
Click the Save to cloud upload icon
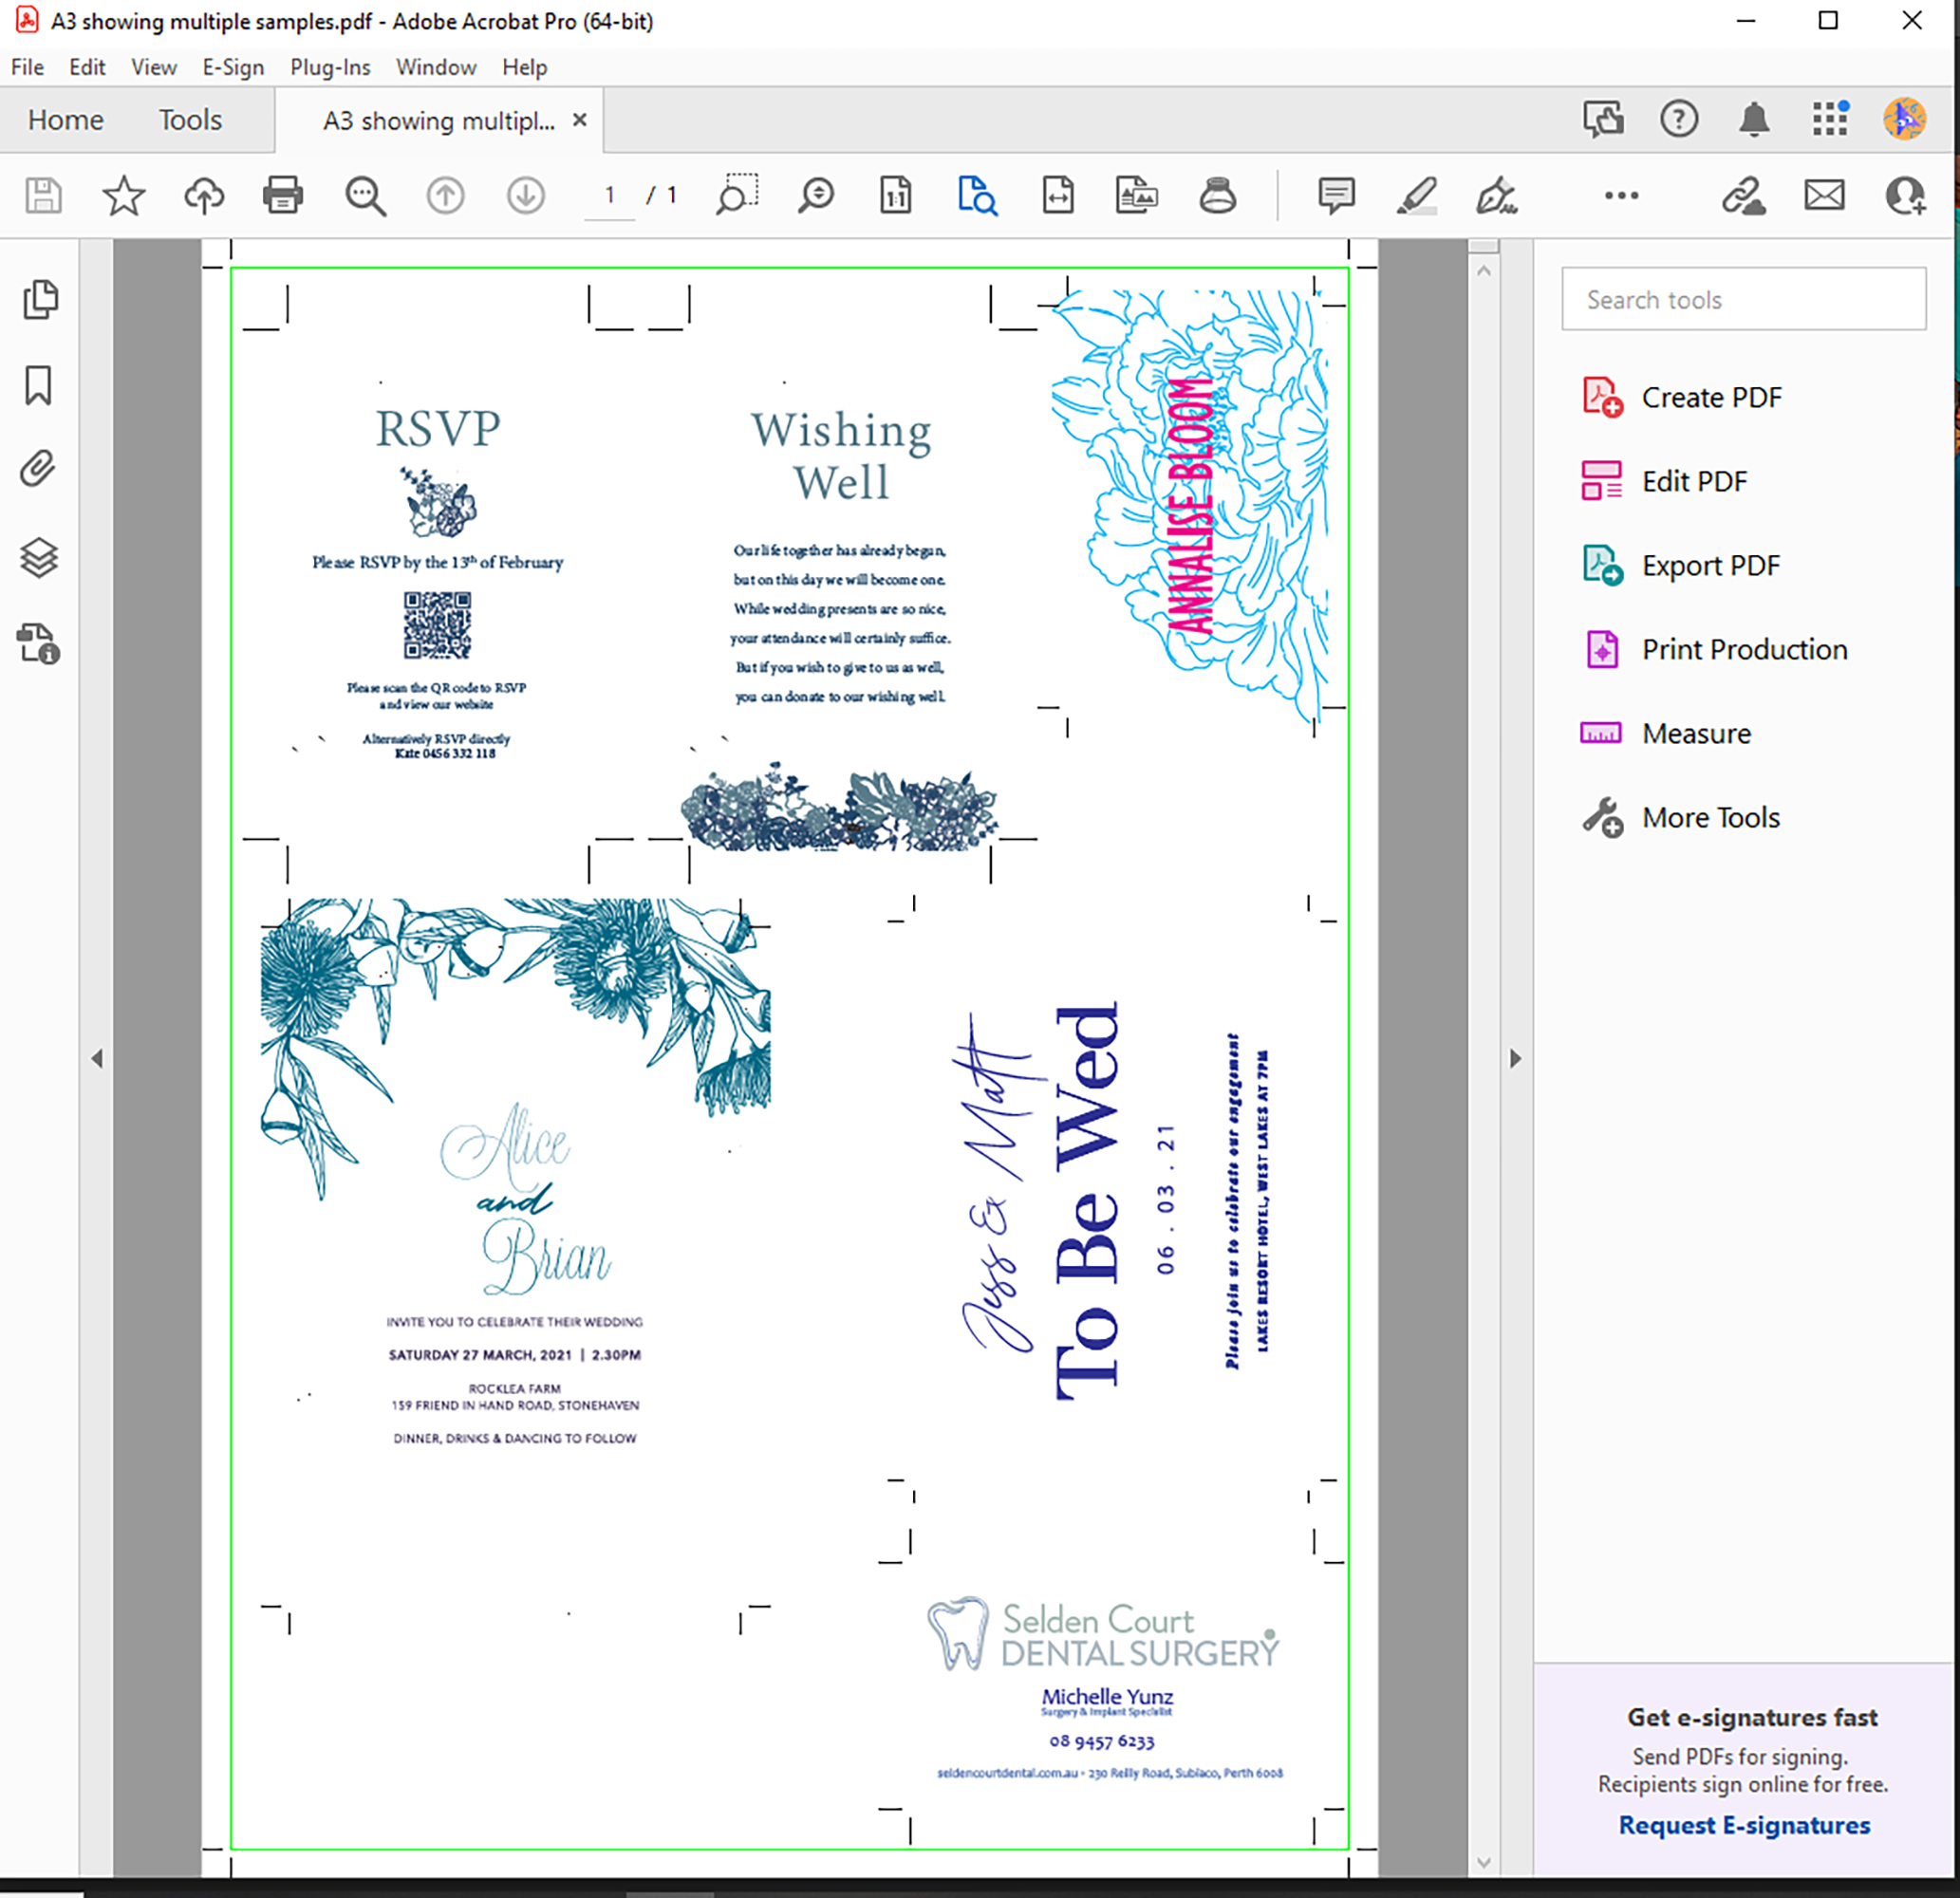tap(204, 195)
